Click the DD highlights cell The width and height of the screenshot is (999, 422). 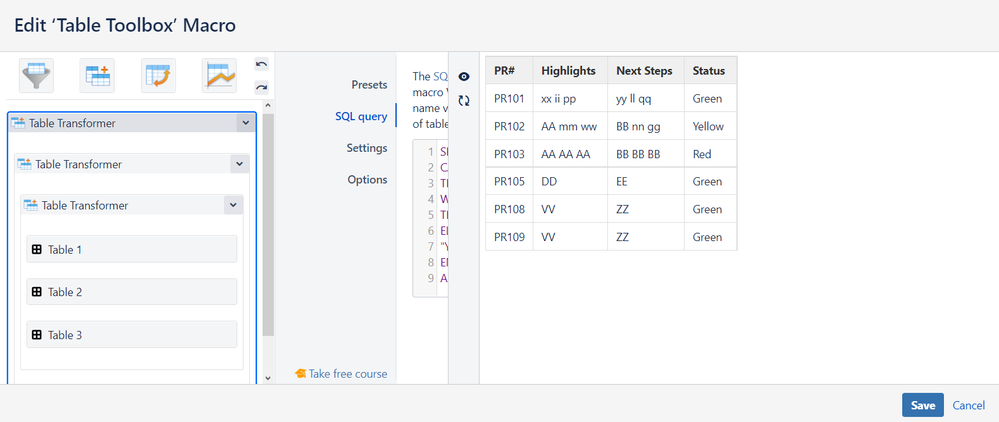570,182
